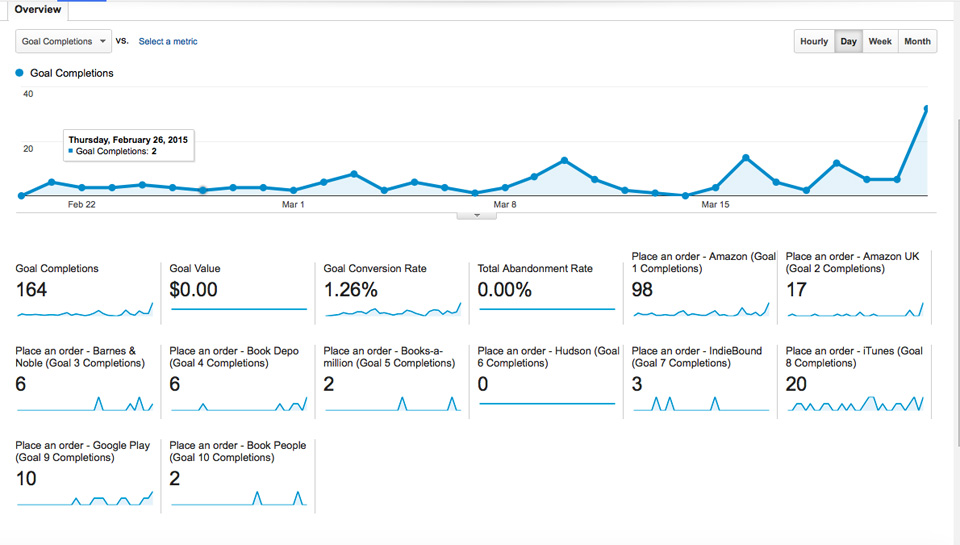This screenshot has height=545, width=960.
Task: Click the Books-a-million goal sparkline
Action: coord(392,404)
